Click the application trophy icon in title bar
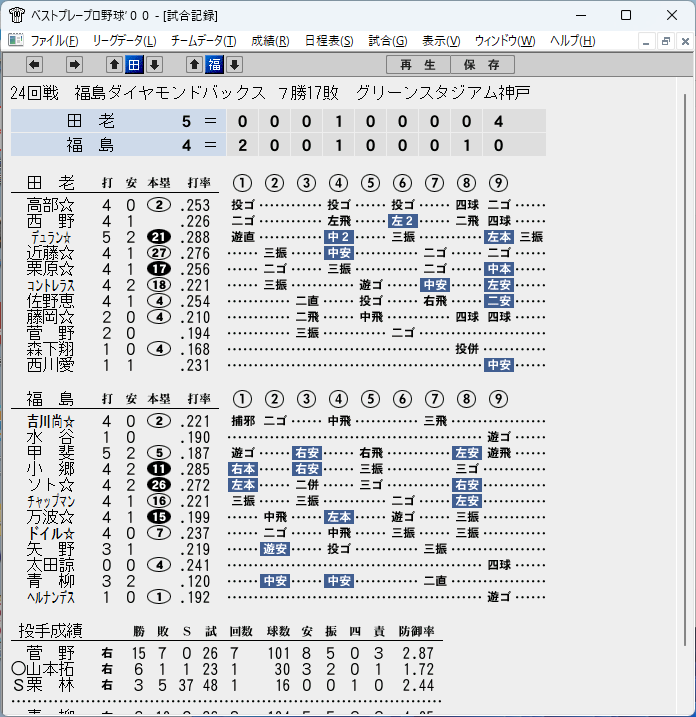This screenshot has width=696, height=717. click(16, 15)
